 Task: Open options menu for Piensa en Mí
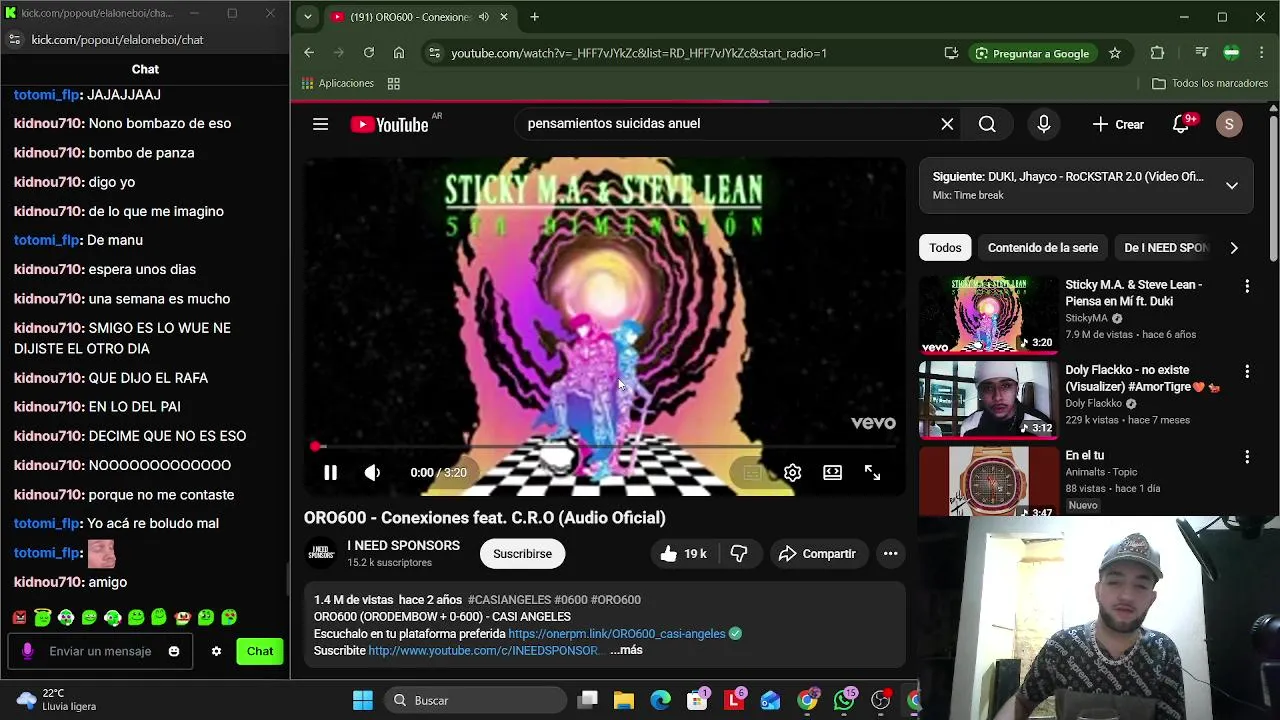(1247, 287)
